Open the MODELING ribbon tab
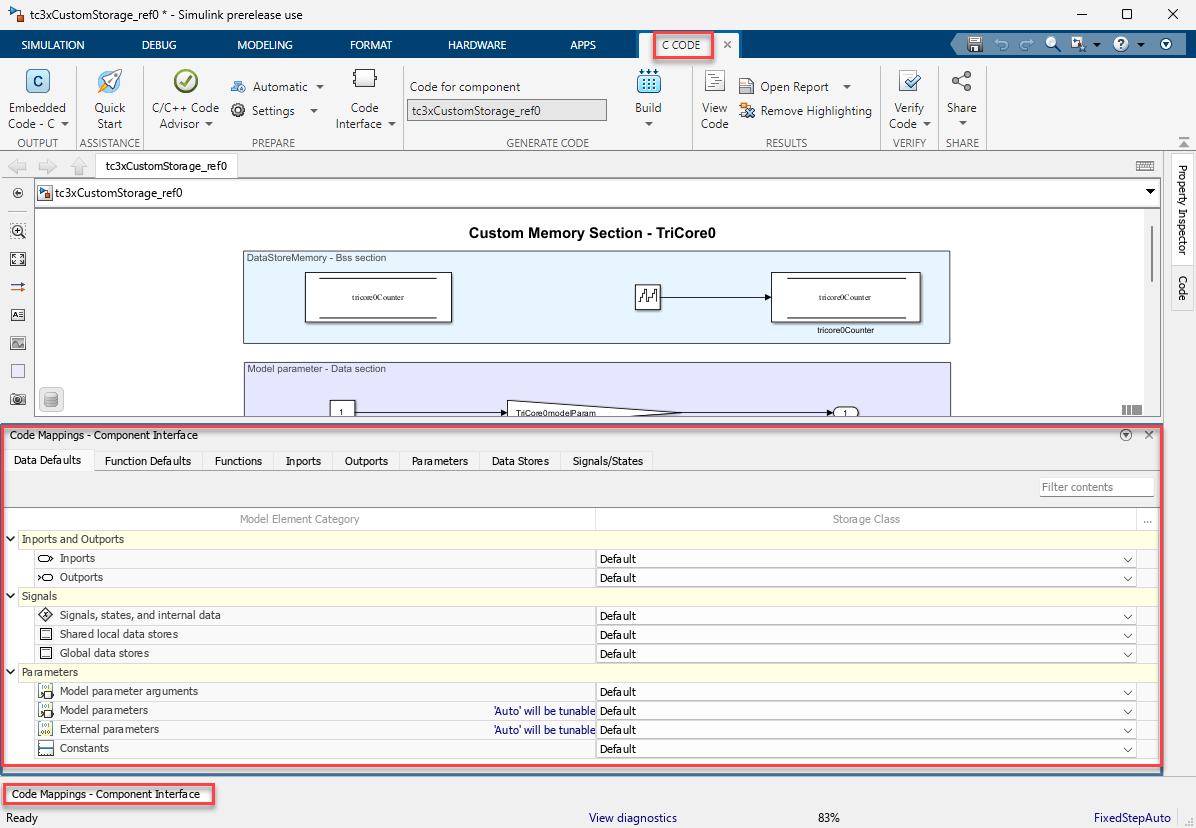1196x828 pixels. point(265,45)
